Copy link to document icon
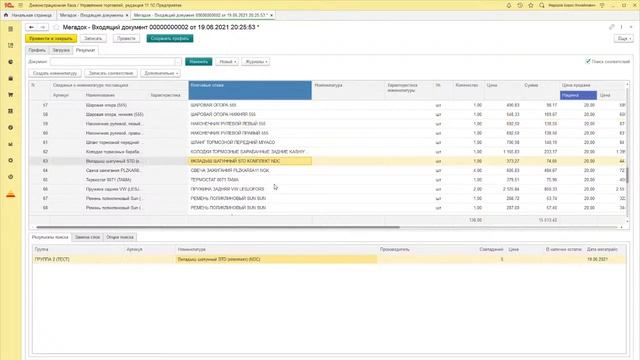This screenshot has width=640, height=360. (611, 27)
